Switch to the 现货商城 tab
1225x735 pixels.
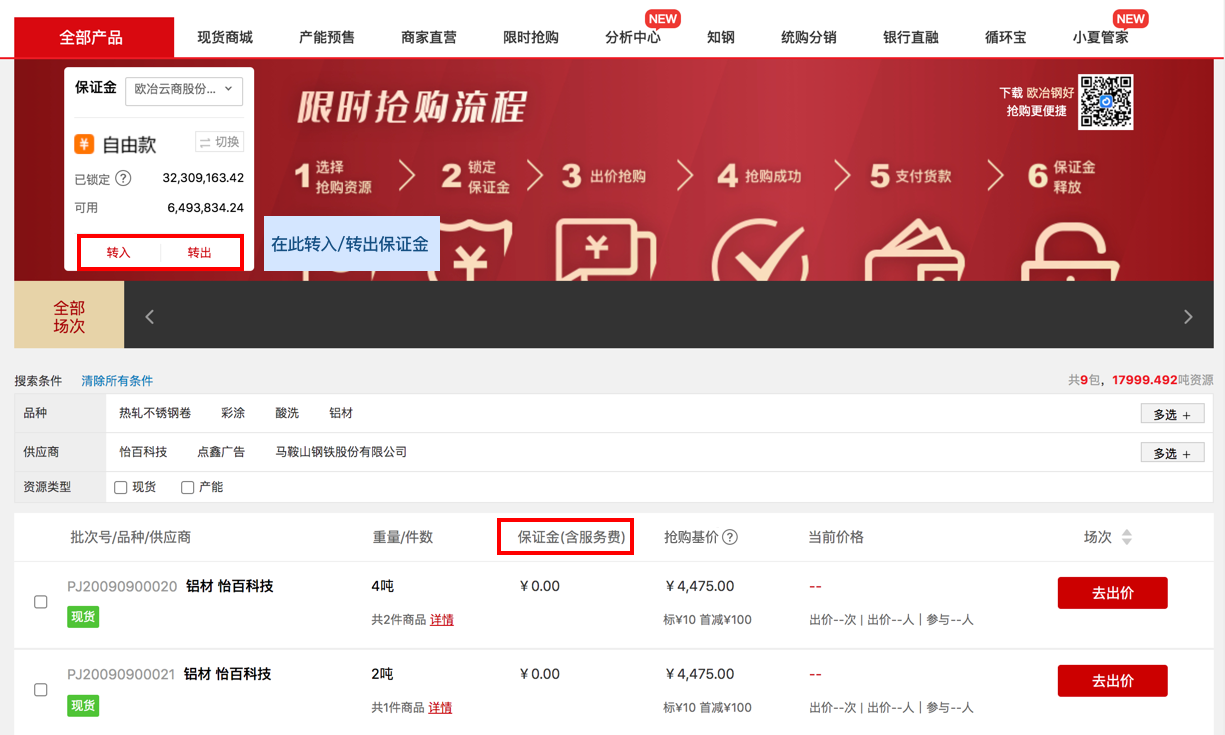(x=225, y=38)
